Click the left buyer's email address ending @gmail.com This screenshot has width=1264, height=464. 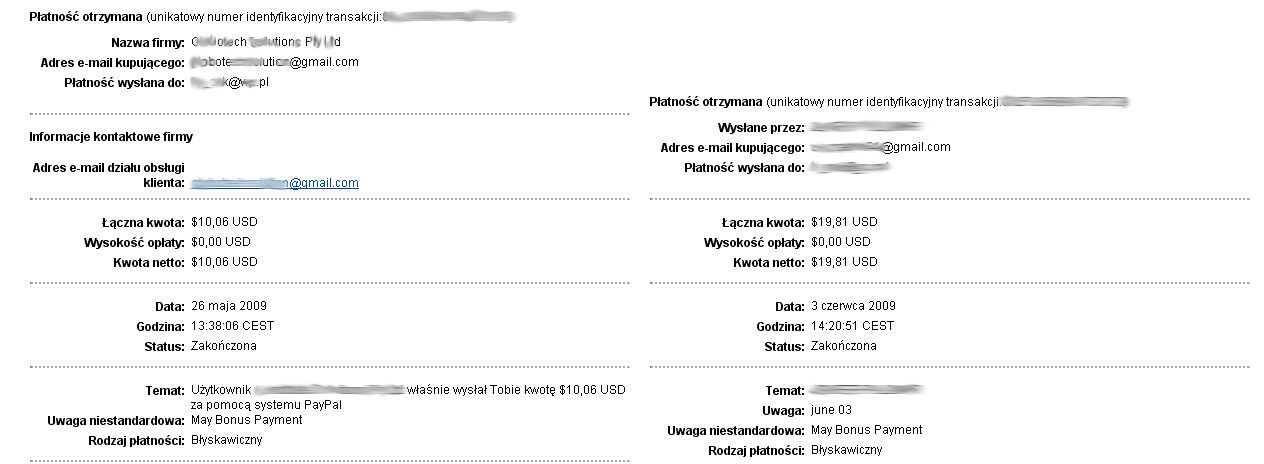[x=274, y=62]
